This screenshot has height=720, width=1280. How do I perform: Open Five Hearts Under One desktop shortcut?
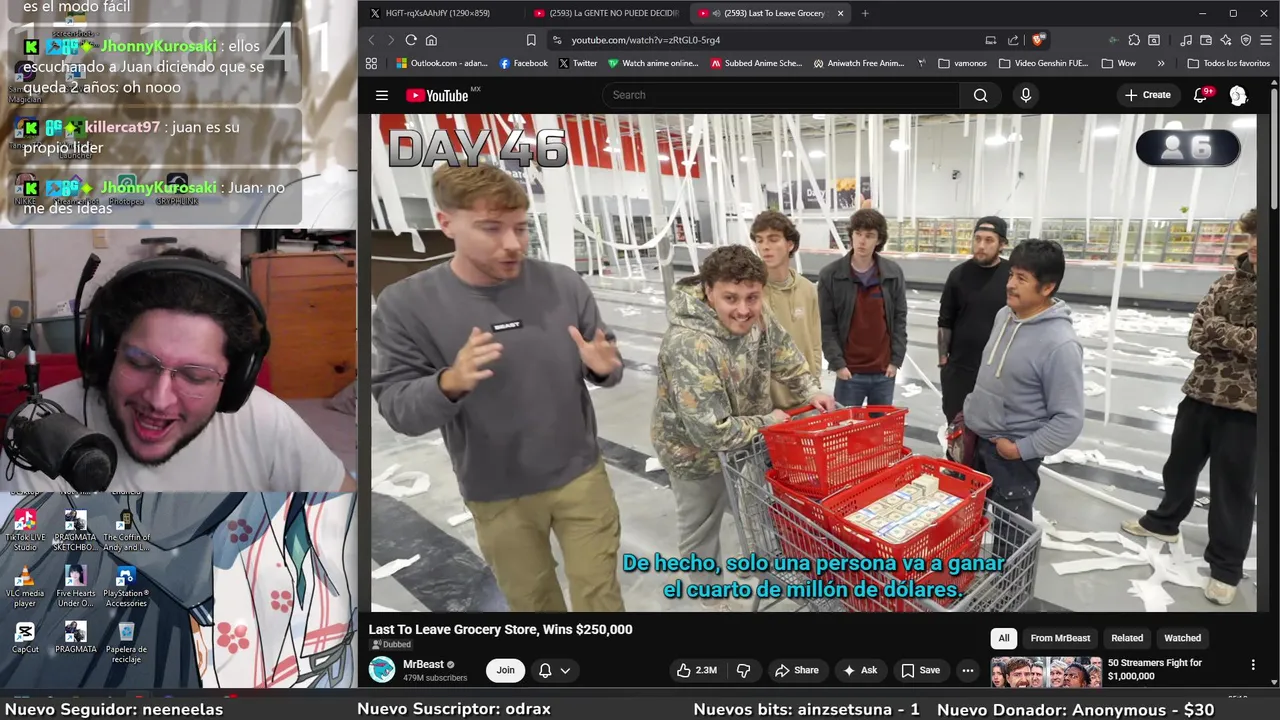(75, 586)
